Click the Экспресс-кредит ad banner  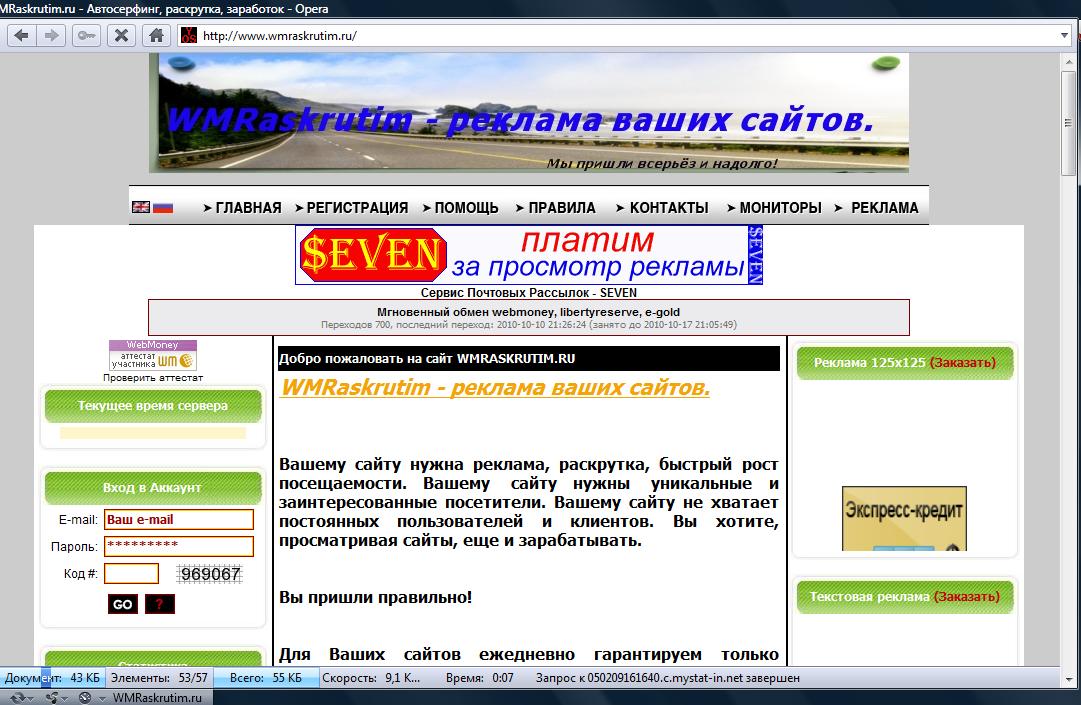[904, 518]
